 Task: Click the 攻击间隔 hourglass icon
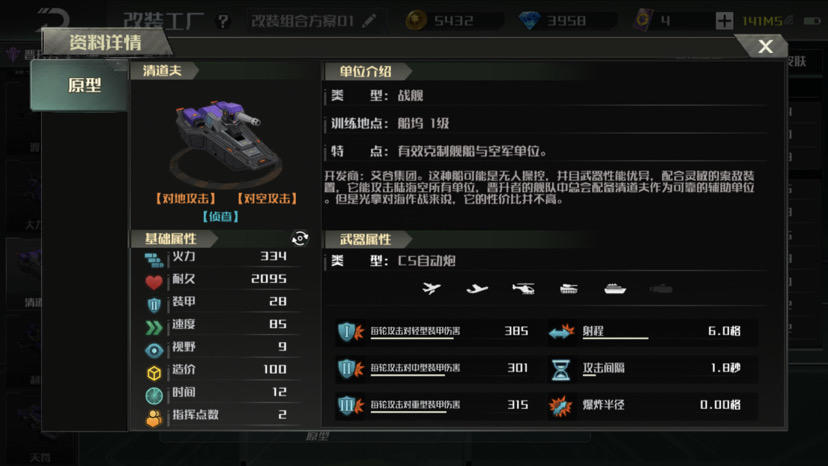pos(561,369)
